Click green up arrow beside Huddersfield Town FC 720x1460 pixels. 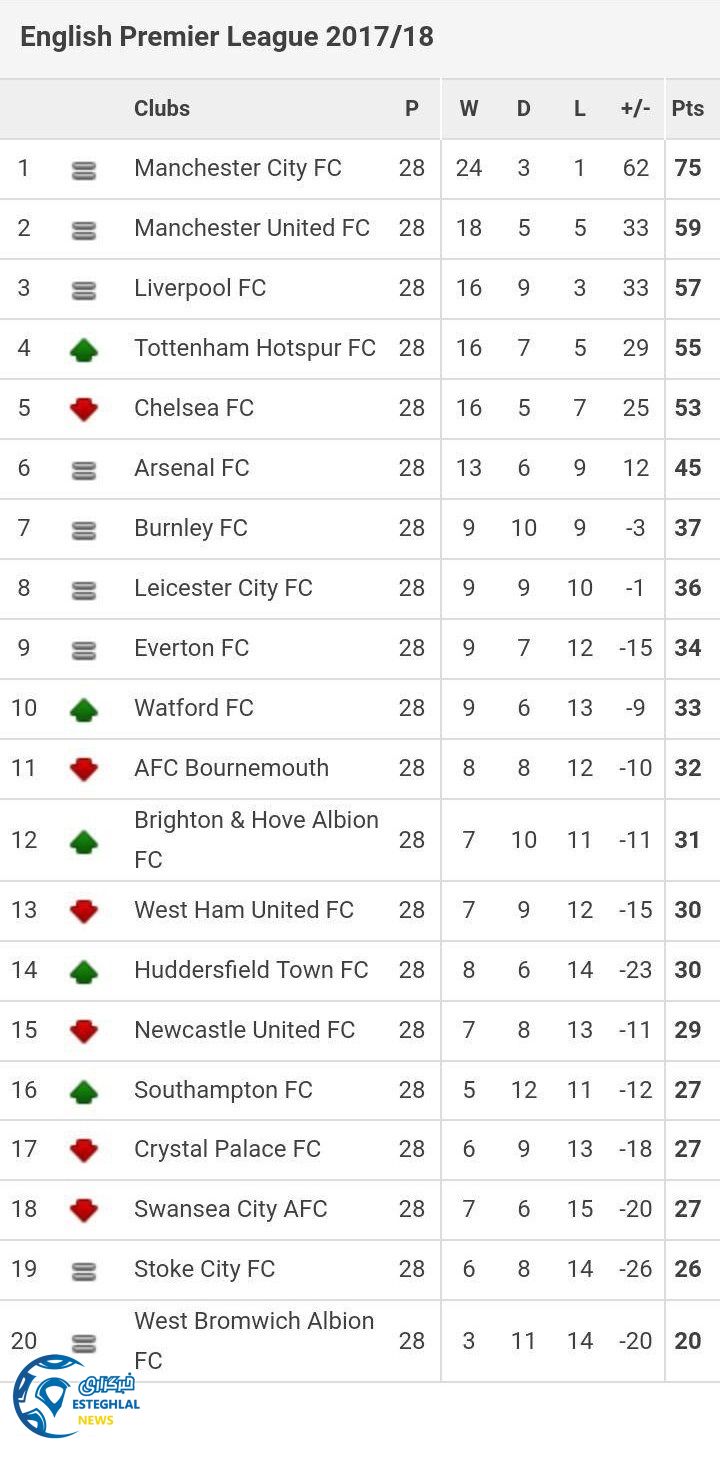(84, 971)
